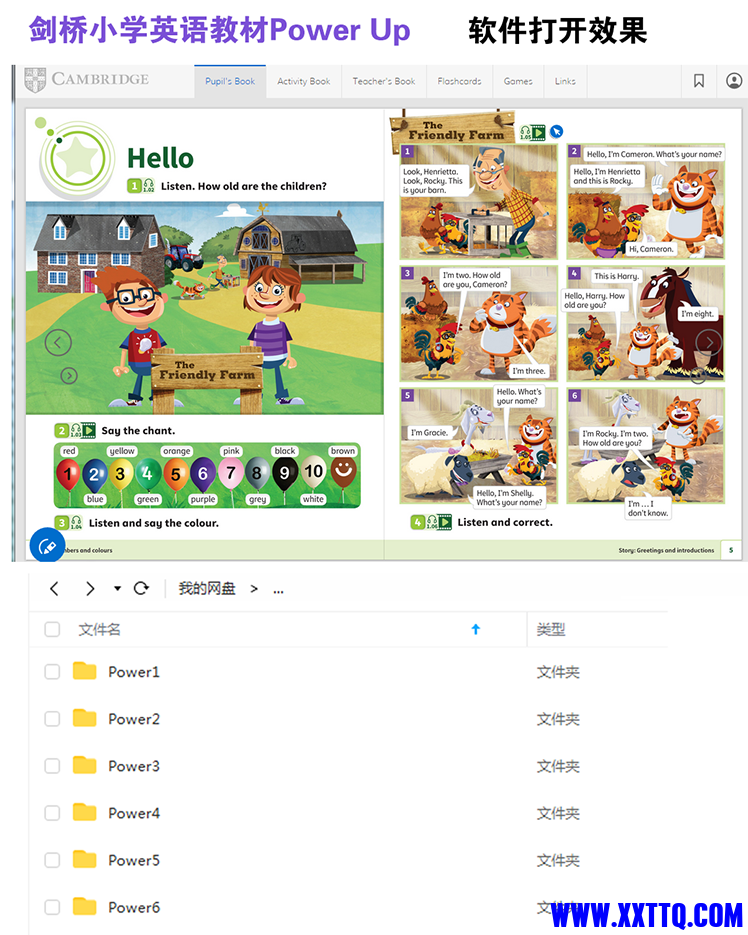This screenshot has width=748, height=935.
Task: Select the Flashcards tab
Action: click(x=459, y=81)
